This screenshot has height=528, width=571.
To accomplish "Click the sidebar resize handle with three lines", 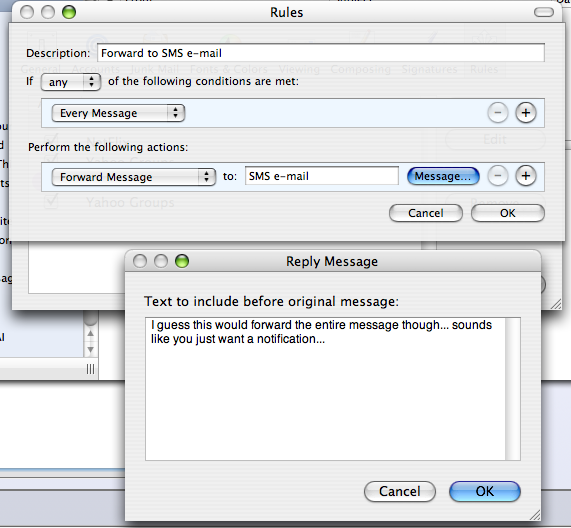I will coord(90,369).
